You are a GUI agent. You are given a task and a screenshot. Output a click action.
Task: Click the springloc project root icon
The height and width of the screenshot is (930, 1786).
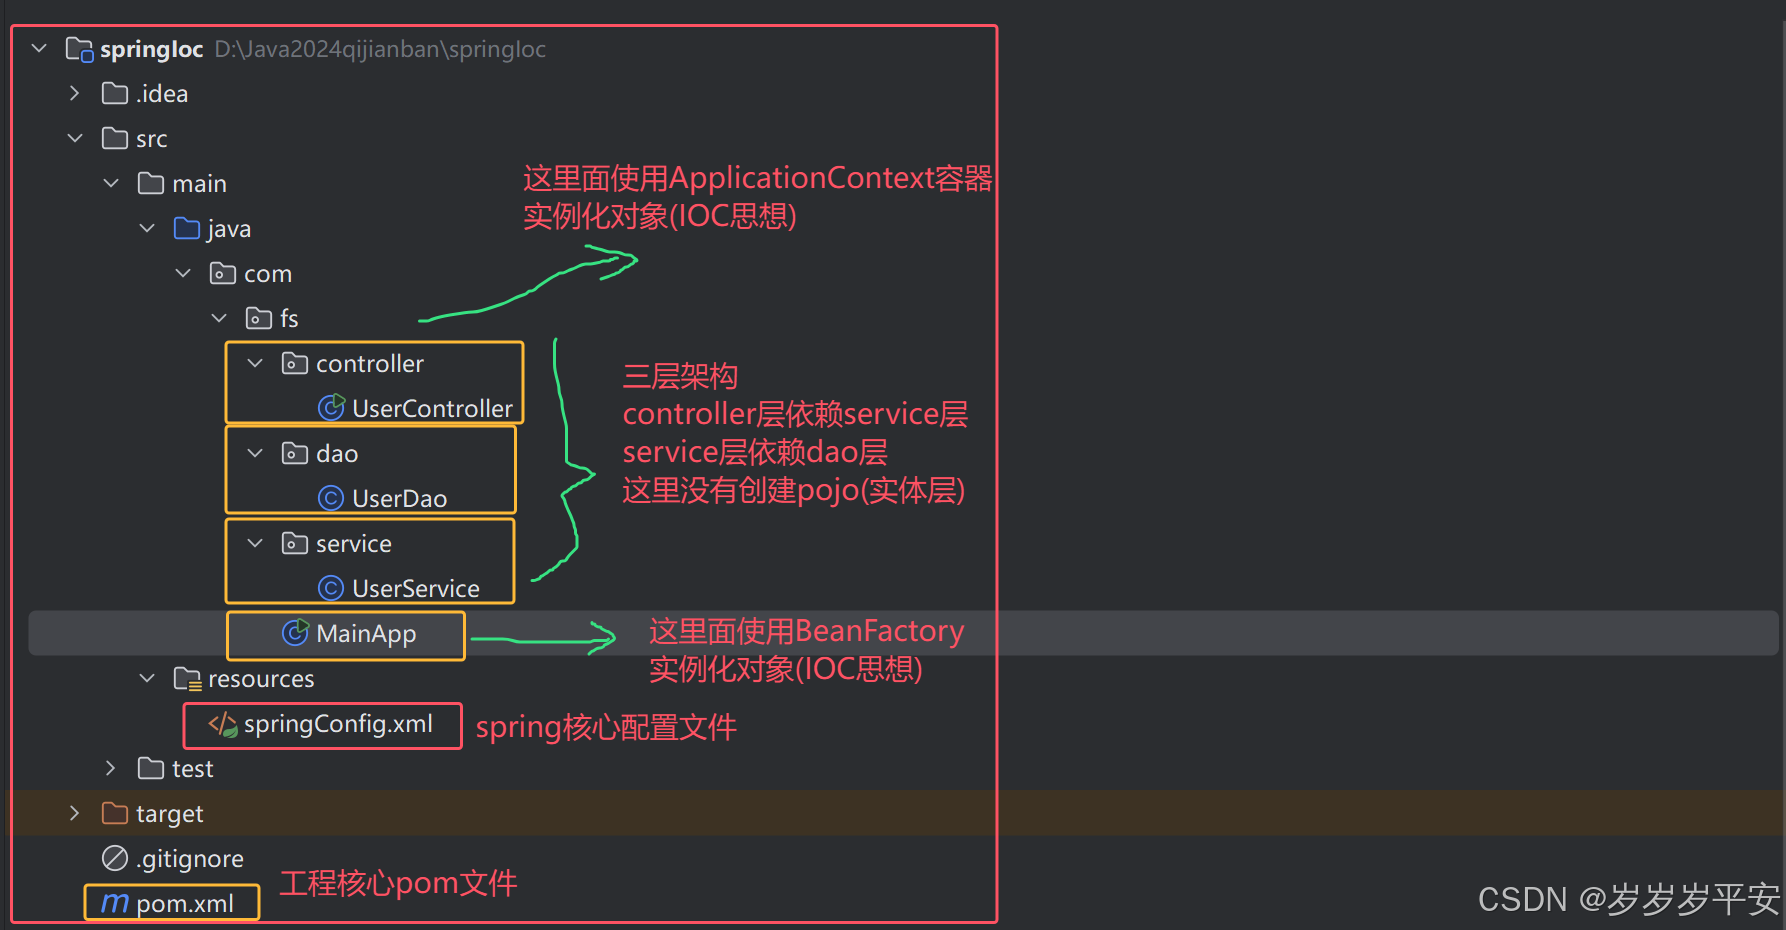point(79,48)
